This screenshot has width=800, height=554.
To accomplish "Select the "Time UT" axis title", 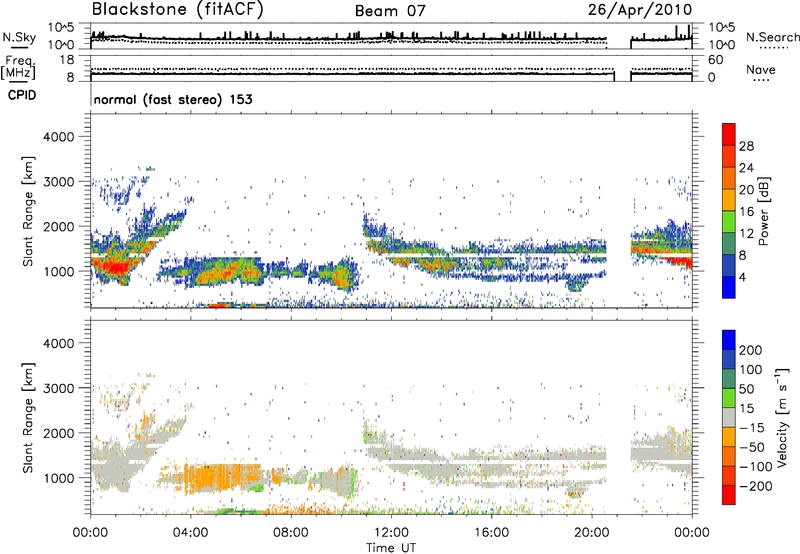I will (391, 548).
